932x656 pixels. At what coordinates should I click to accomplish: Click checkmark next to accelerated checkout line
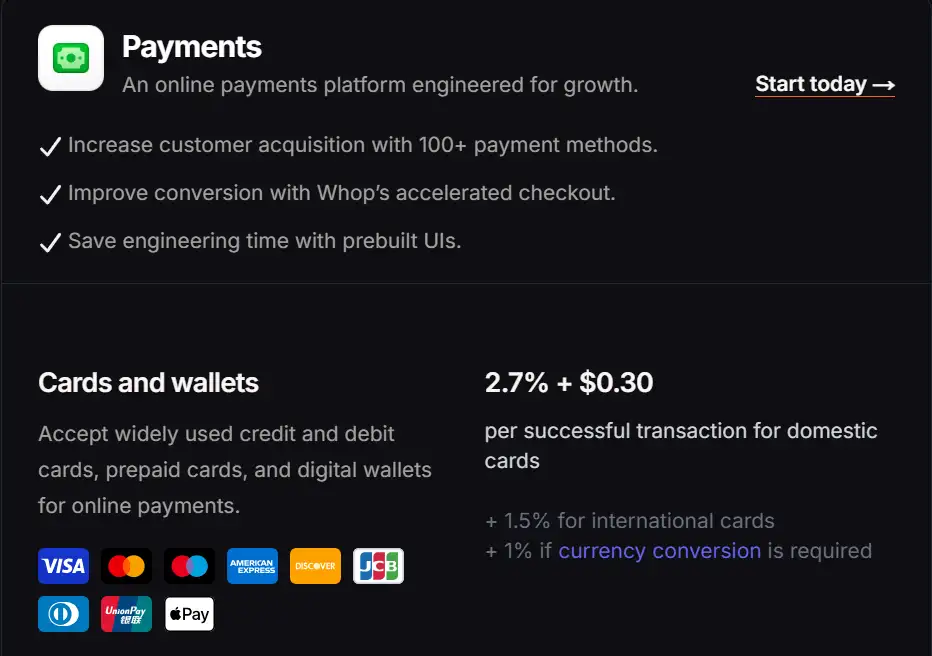click(x=50, y=195)
